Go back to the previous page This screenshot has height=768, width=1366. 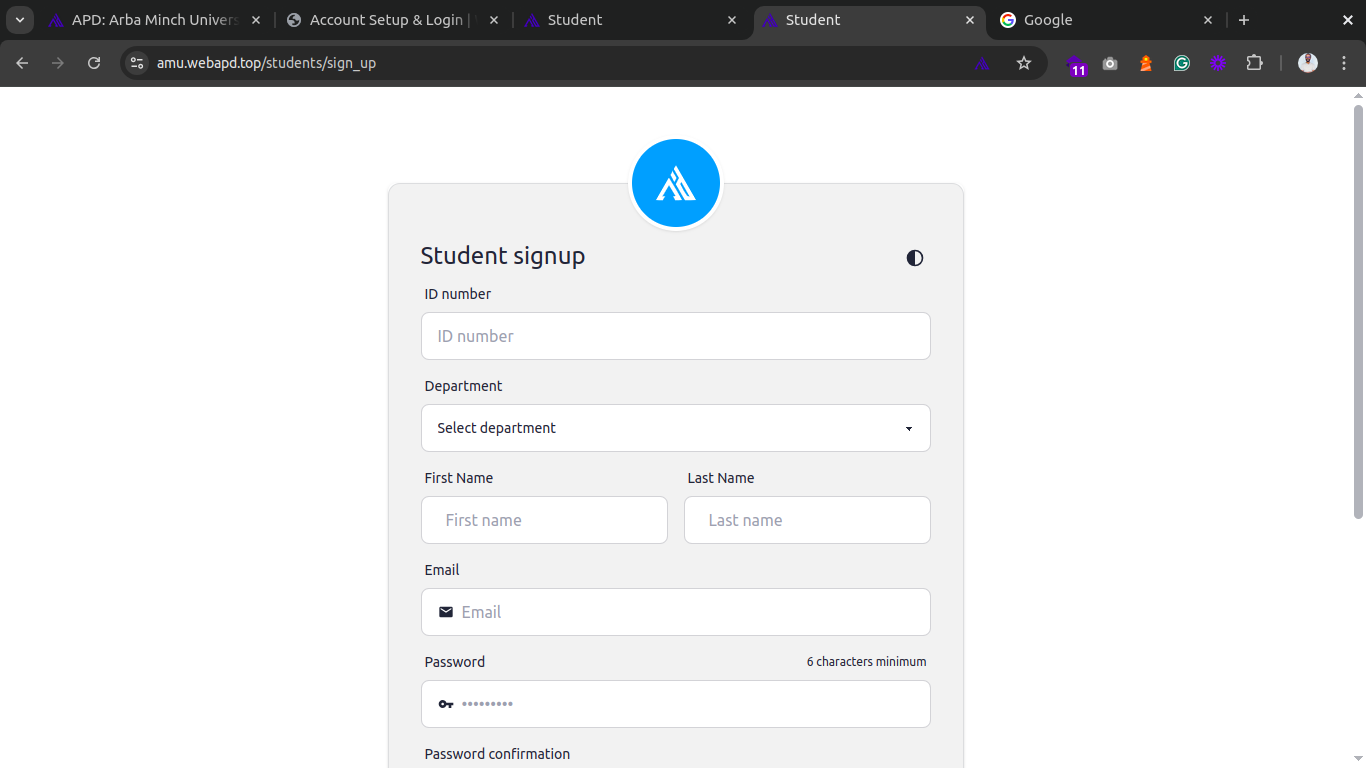pyautogui.click(x=22, y=63)
